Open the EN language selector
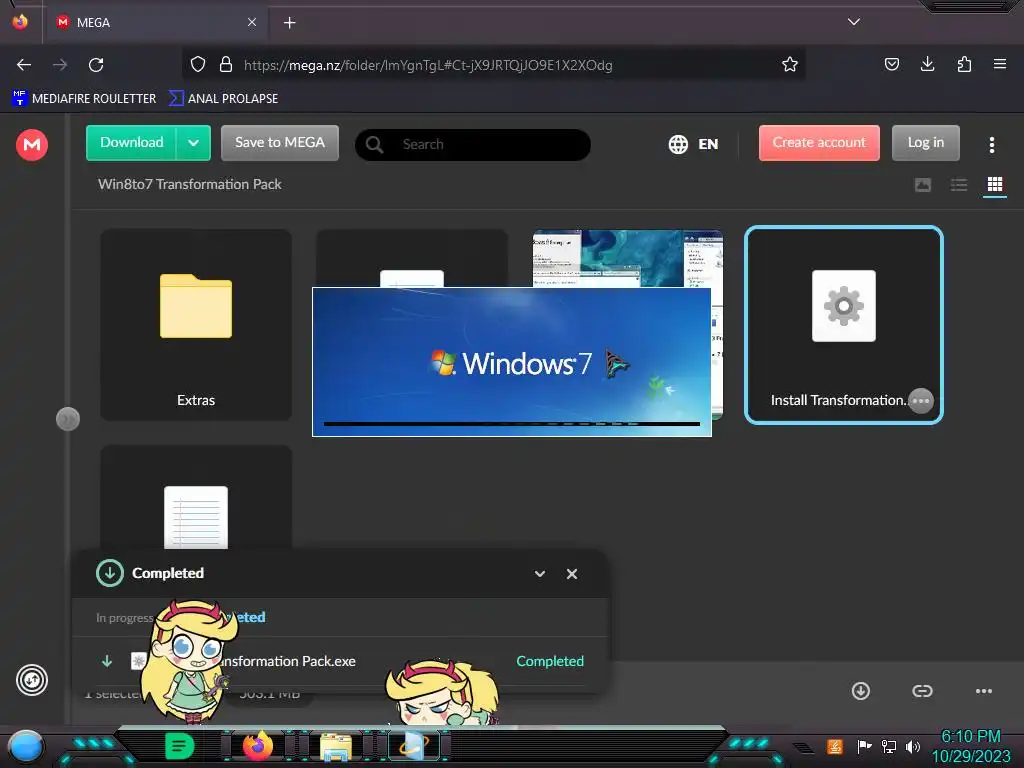Viewport: 1024px width, 768px height. tap(694, 144)
